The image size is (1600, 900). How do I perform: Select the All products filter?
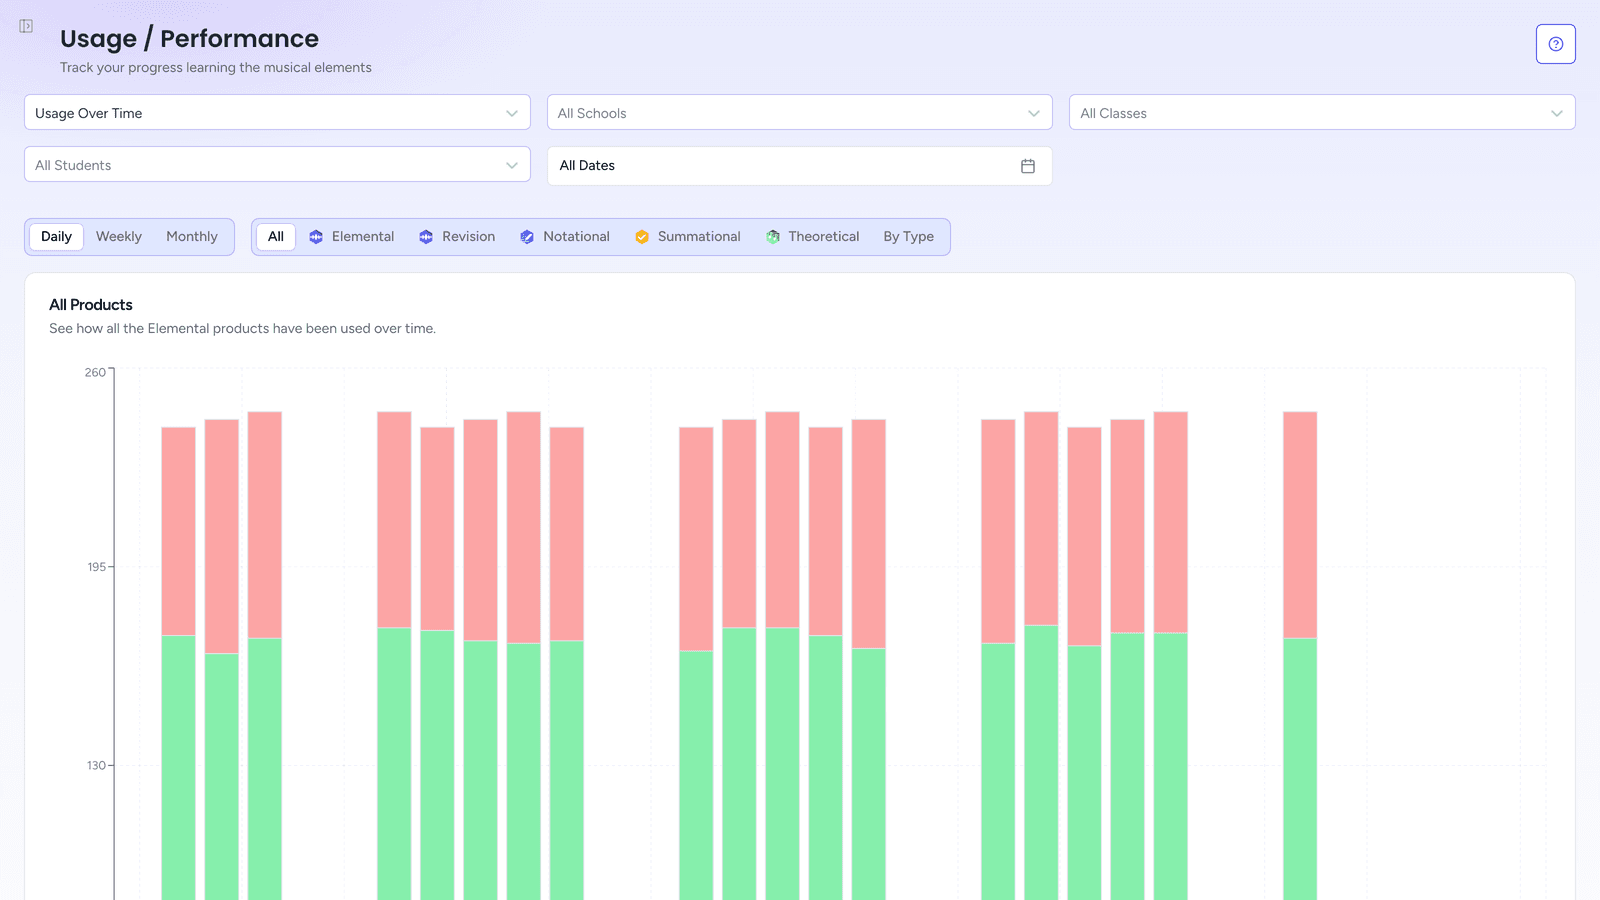click(276, 237)
